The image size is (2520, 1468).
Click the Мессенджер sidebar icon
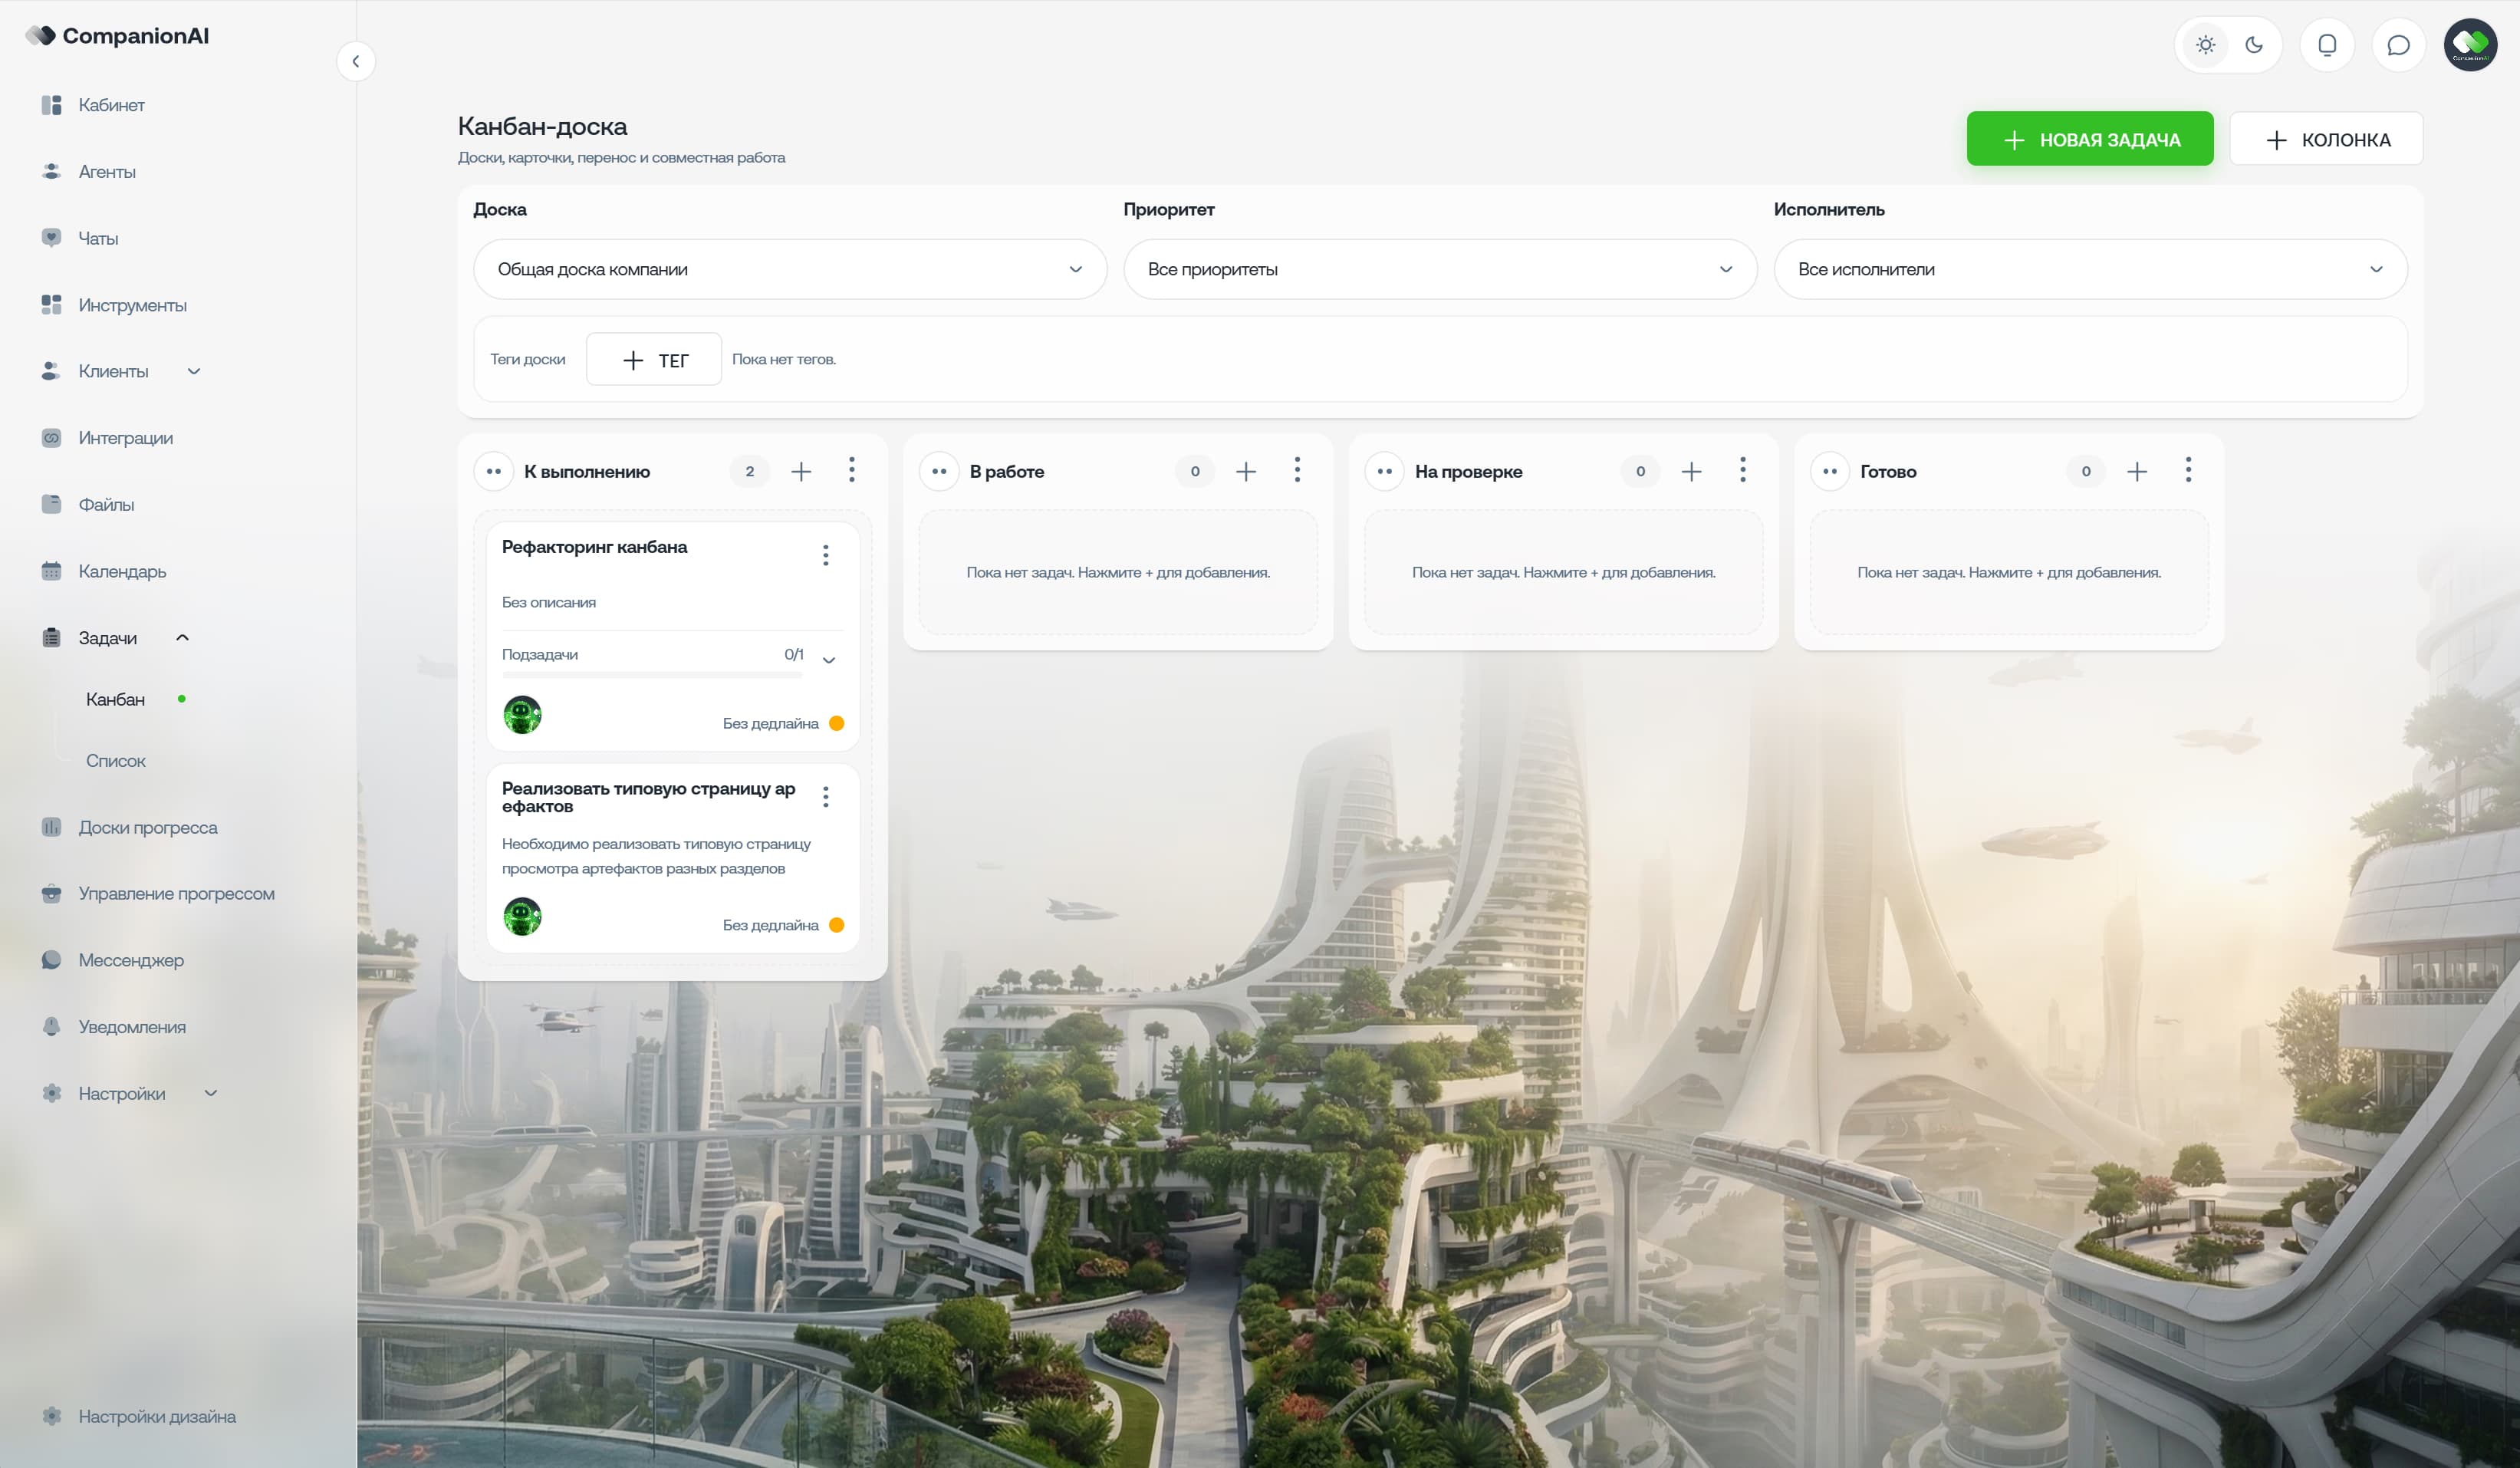pos(52,960)
